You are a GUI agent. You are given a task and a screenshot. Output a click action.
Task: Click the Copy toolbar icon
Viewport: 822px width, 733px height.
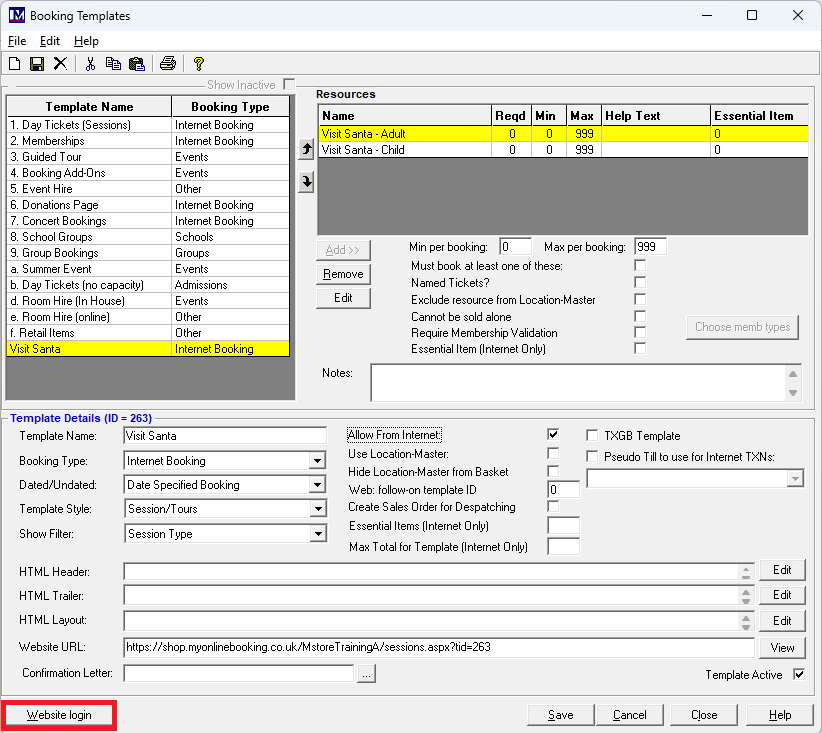(x=113, y=64)
